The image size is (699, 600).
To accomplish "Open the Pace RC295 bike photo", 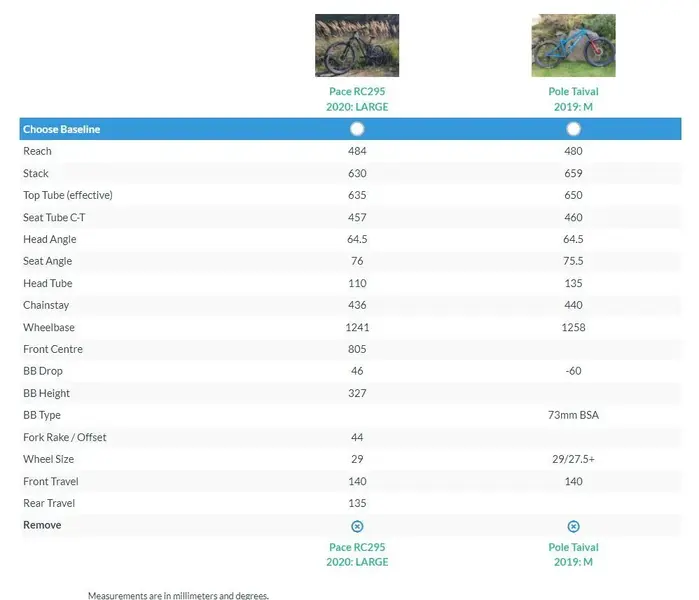I will point(357,45).
